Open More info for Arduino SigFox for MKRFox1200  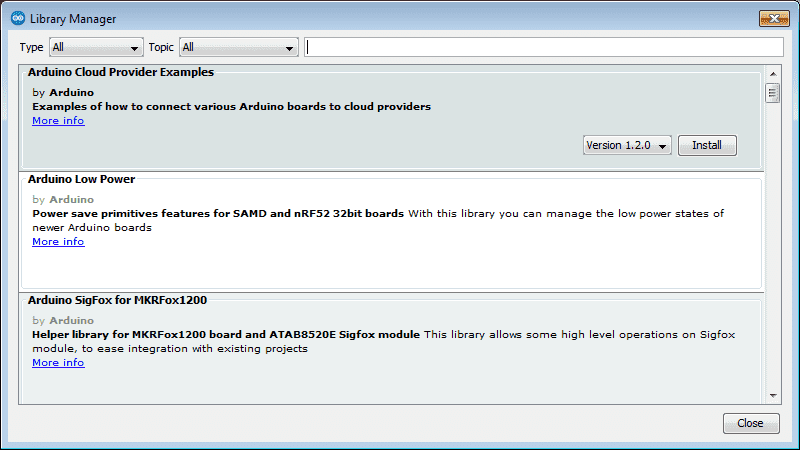click(58, 363)
